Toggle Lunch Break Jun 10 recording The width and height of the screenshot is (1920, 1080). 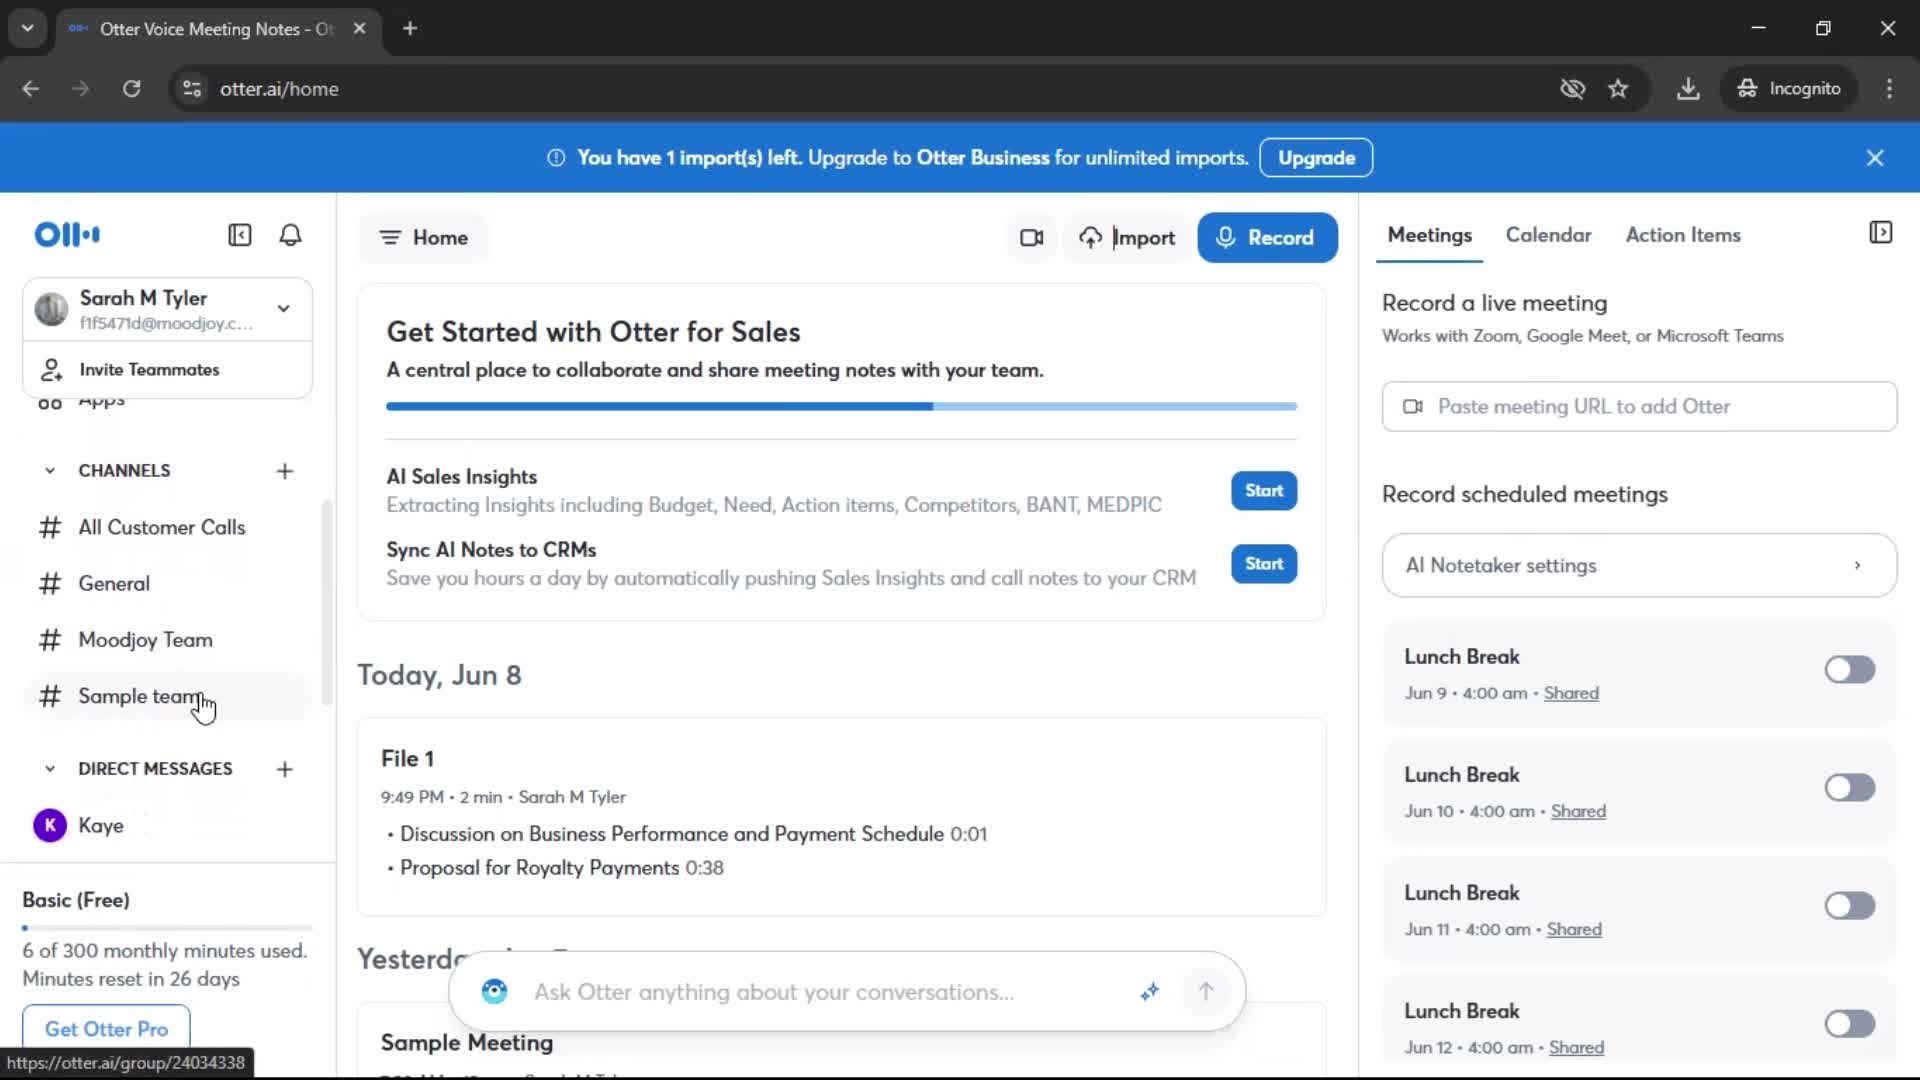click(1849, 788)
